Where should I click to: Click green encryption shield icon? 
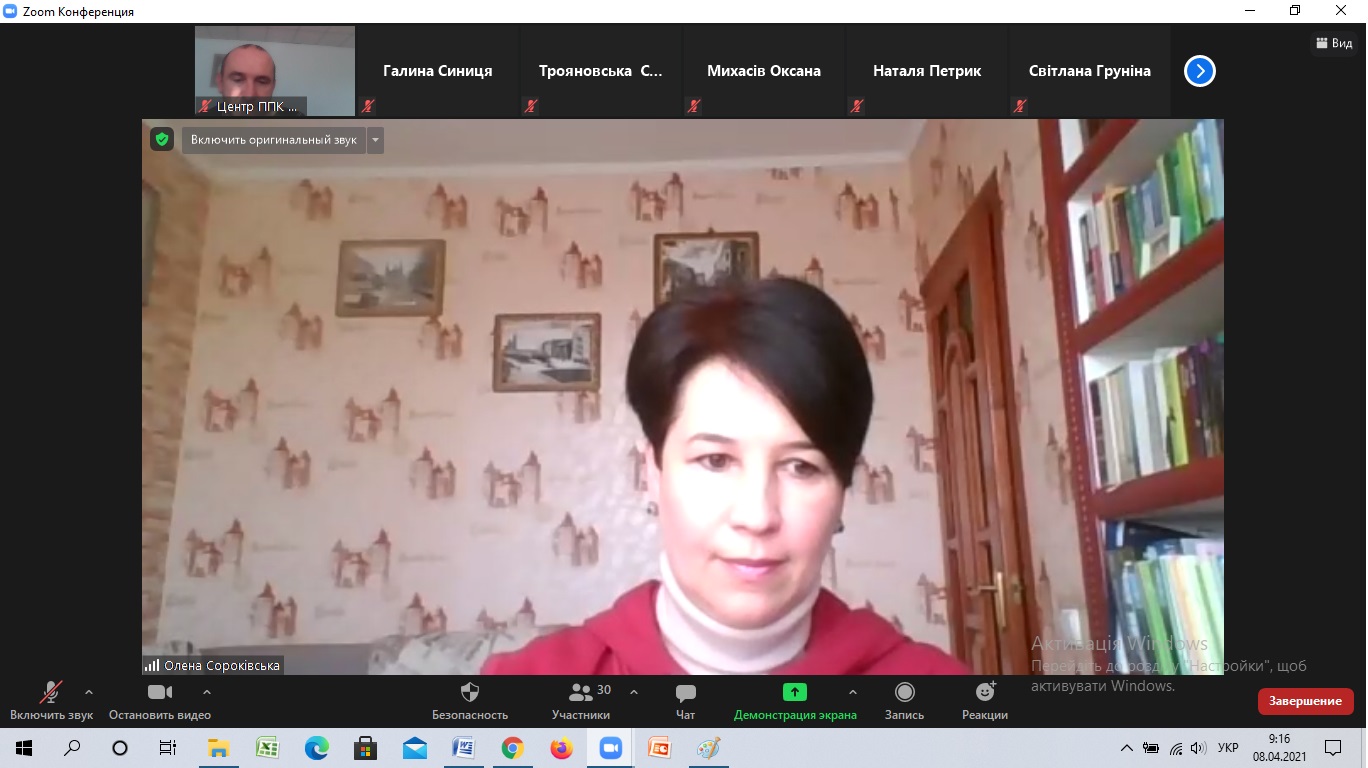point(162,139)
